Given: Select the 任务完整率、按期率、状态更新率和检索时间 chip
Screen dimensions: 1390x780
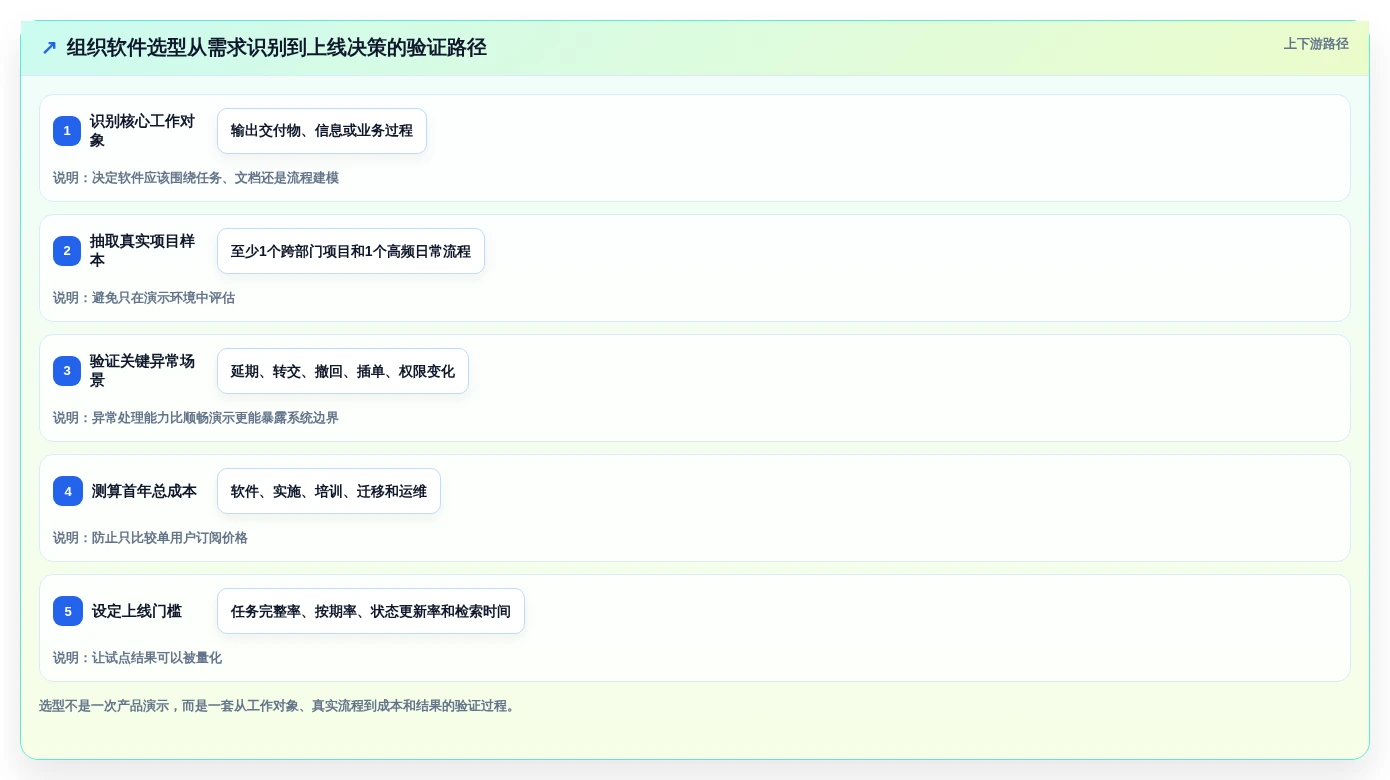Looking at the screenshot, I should pos(371,611).
